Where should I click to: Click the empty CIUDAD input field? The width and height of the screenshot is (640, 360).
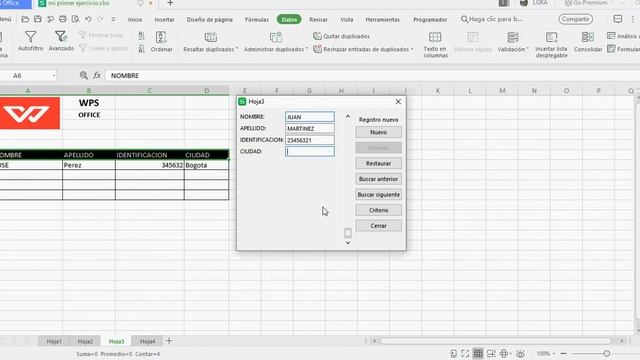pos(310,151)
